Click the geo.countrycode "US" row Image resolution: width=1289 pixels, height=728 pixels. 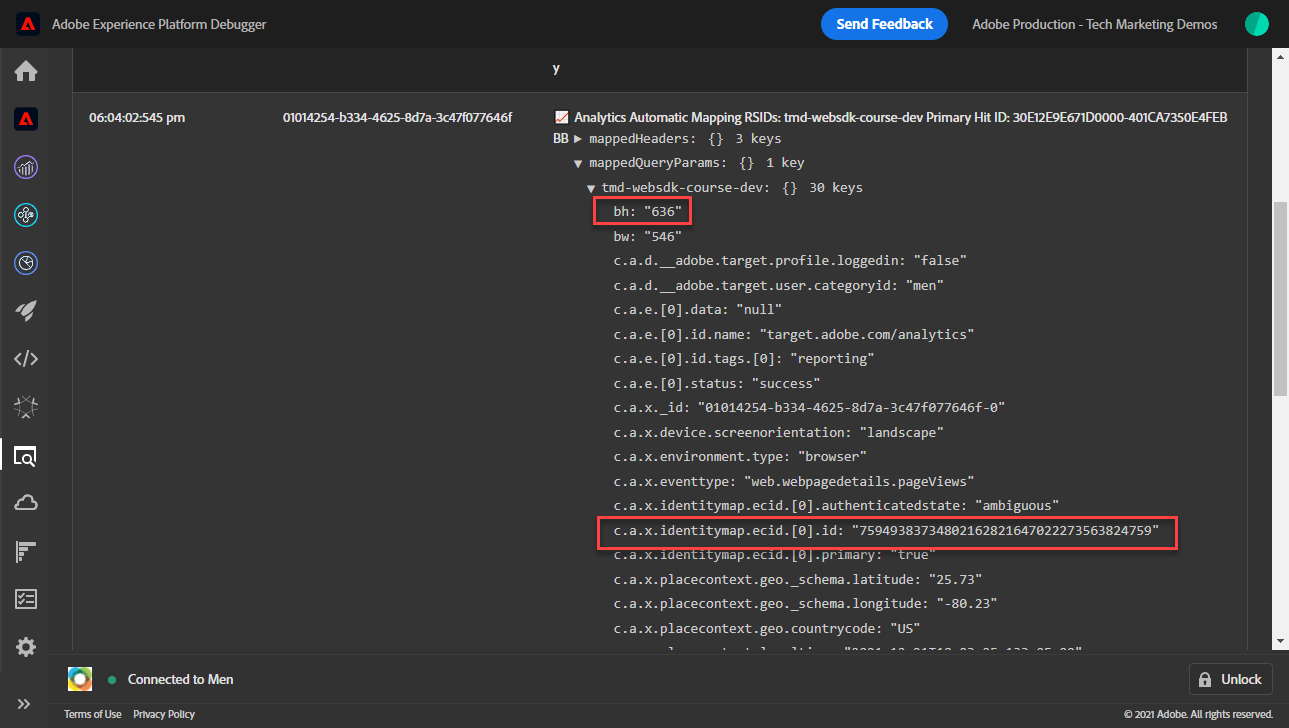767,628
